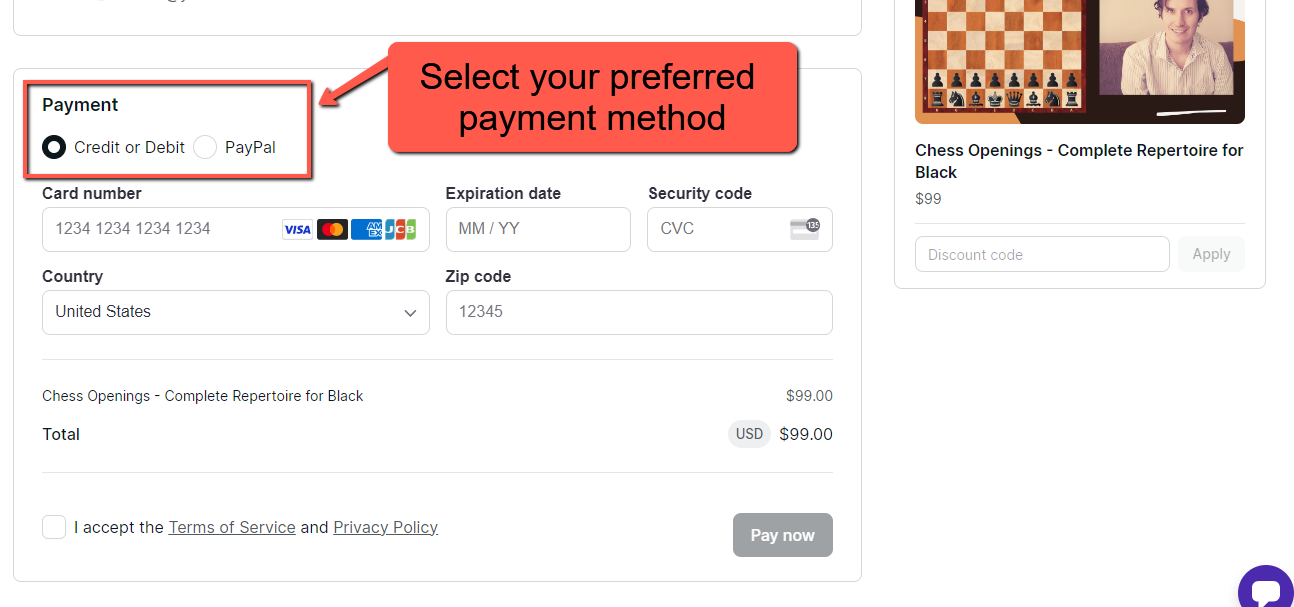Open the chat support bubble
1294x607 pixels.
(1264, 590)
